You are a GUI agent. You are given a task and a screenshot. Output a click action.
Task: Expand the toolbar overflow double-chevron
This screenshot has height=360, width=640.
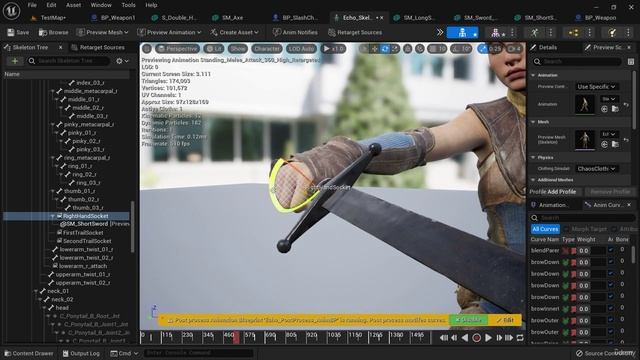440,32
